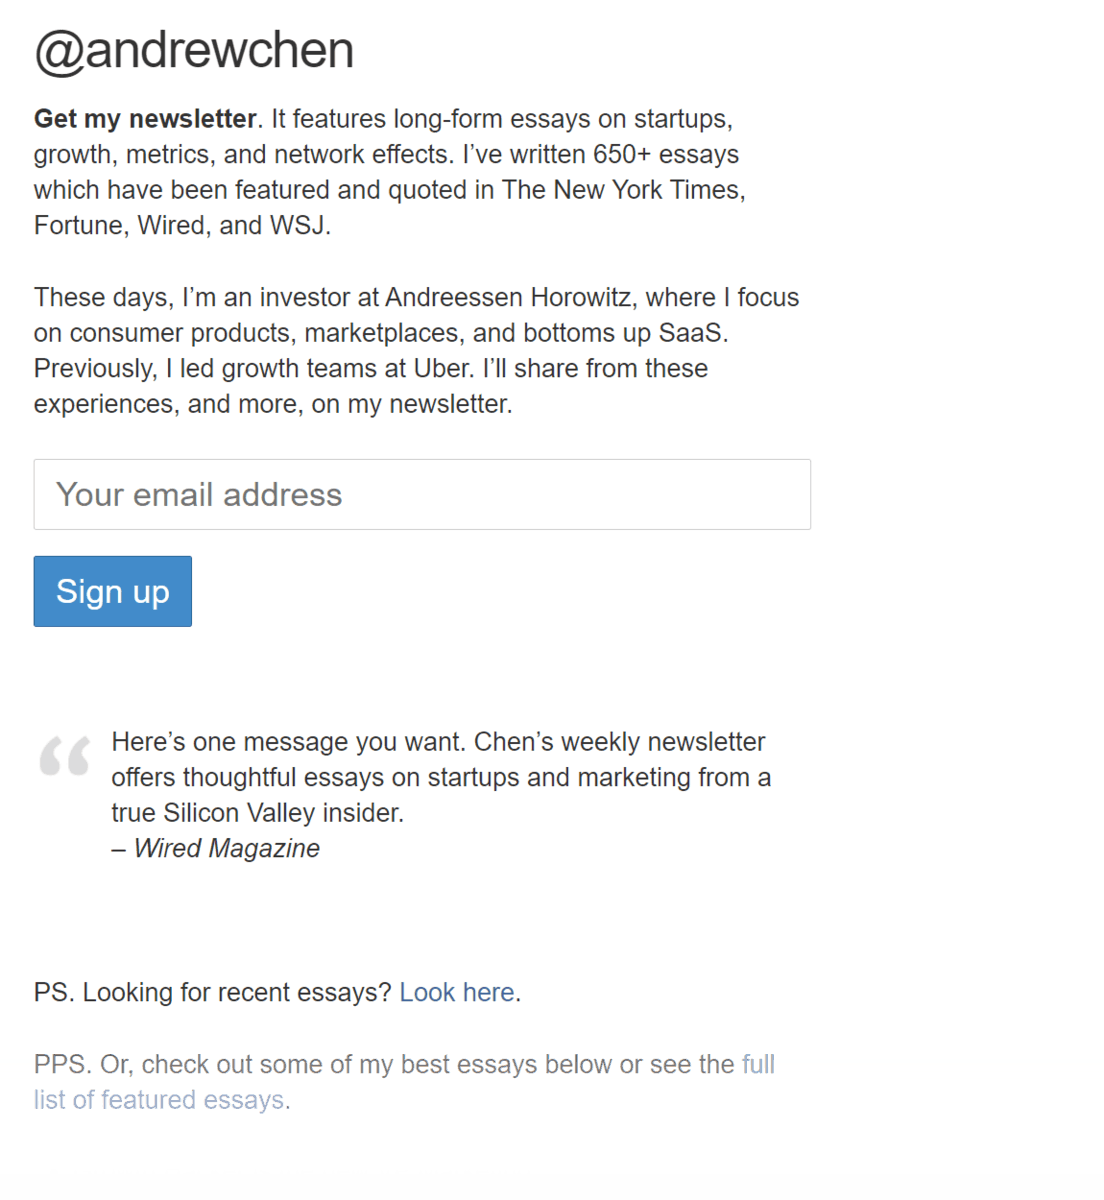This screenshot has height=1200, width=1104.
Task: Click the PS. Looking for recent essays text
Action: click(x=212, y=992)
